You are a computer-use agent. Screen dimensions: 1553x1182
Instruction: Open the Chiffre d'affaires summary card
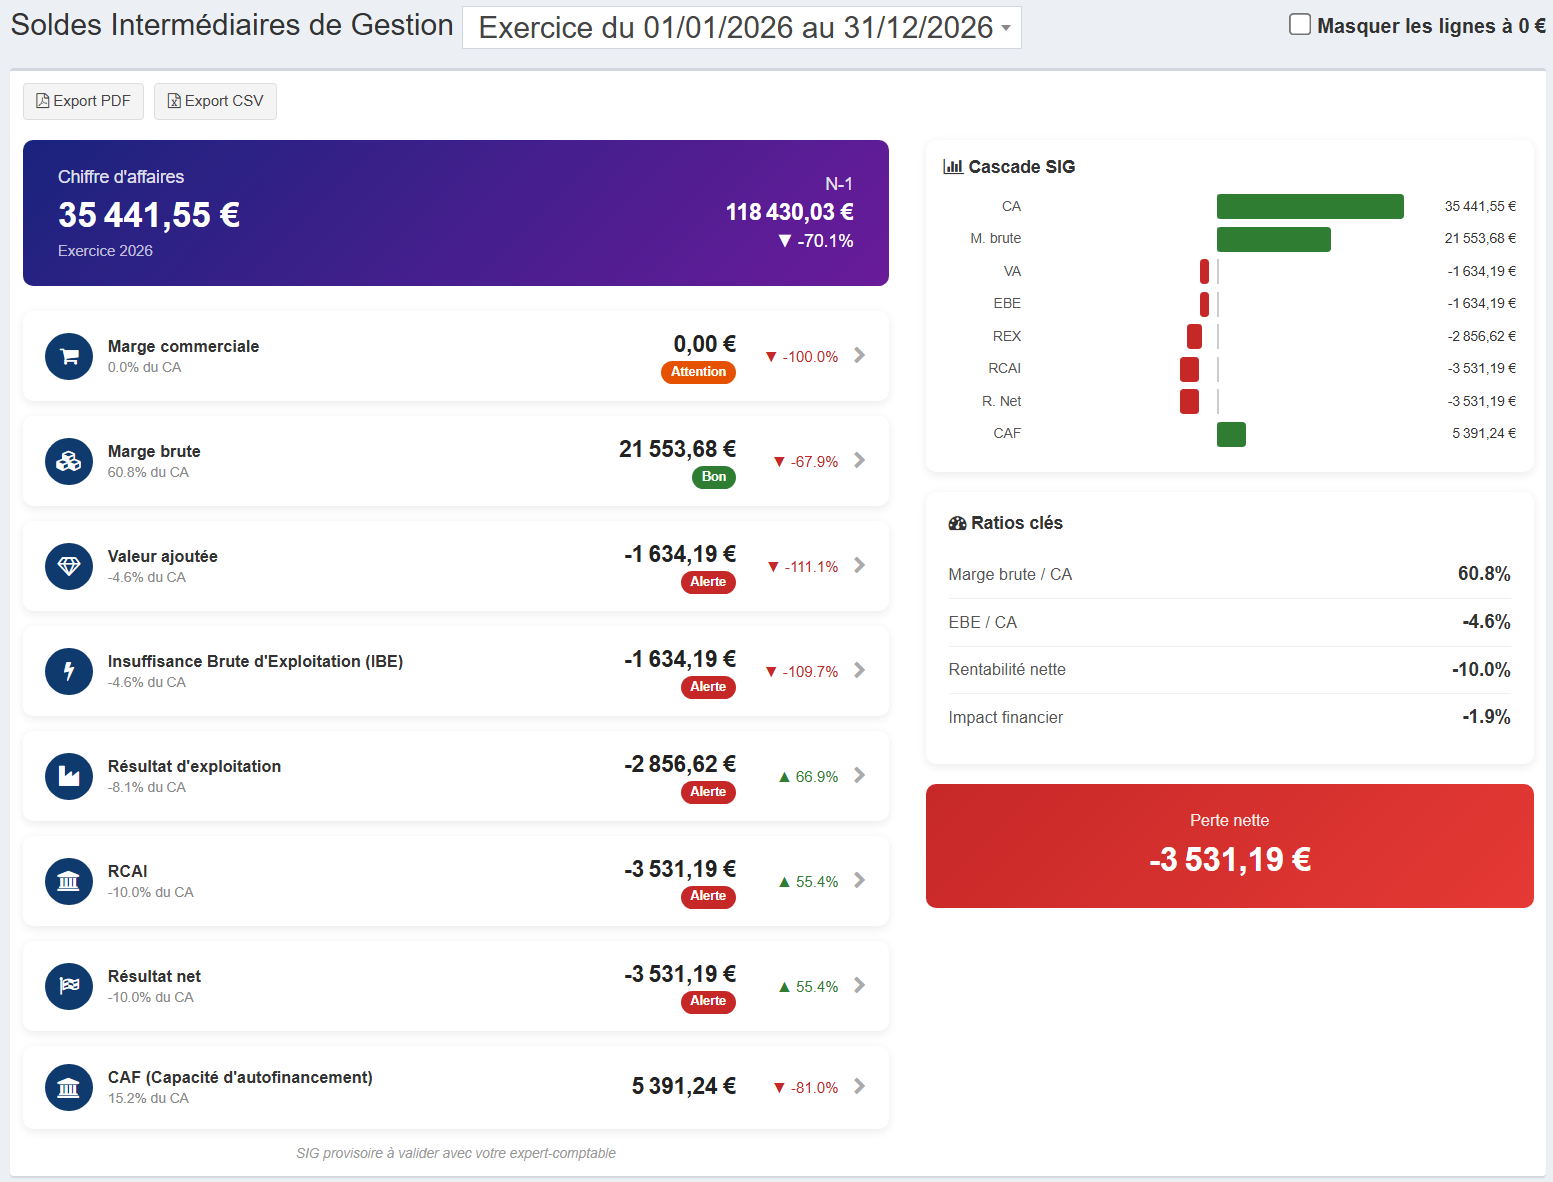click(x=456, y=213)
